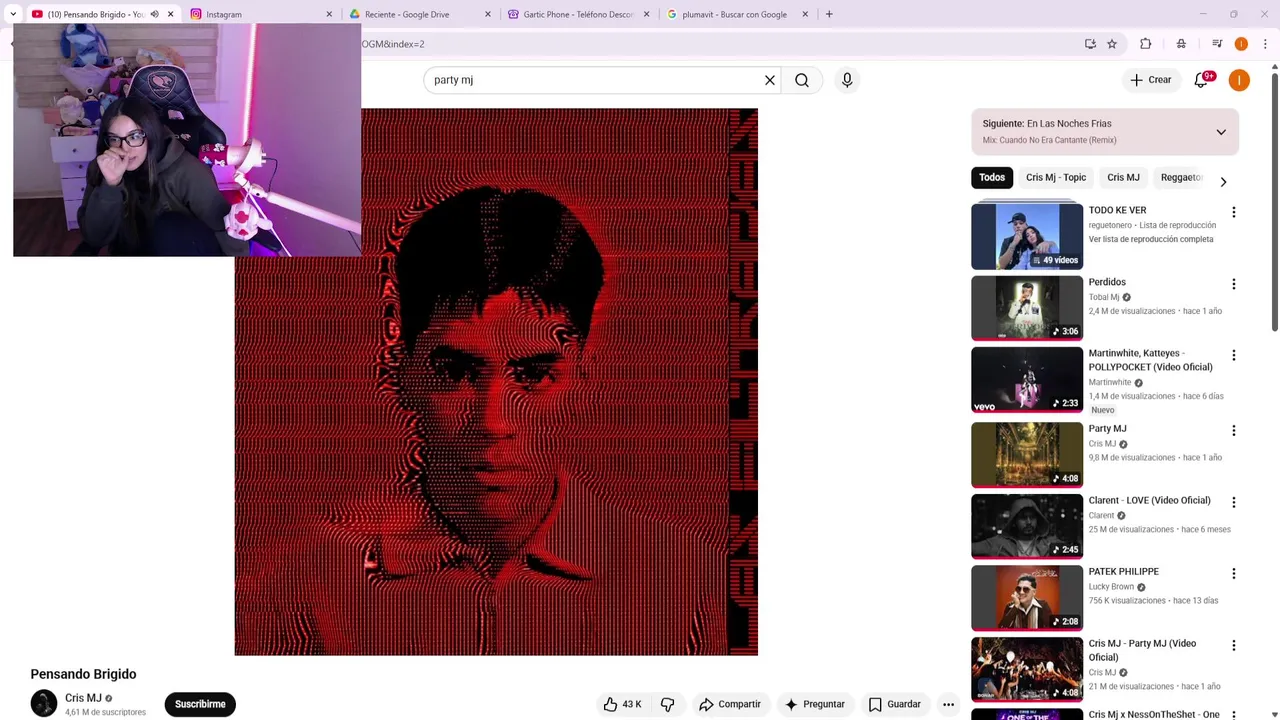Viewport: 1280px width, 720px height.
Task: Like the video with thumbs up
Action: (621, 704)
